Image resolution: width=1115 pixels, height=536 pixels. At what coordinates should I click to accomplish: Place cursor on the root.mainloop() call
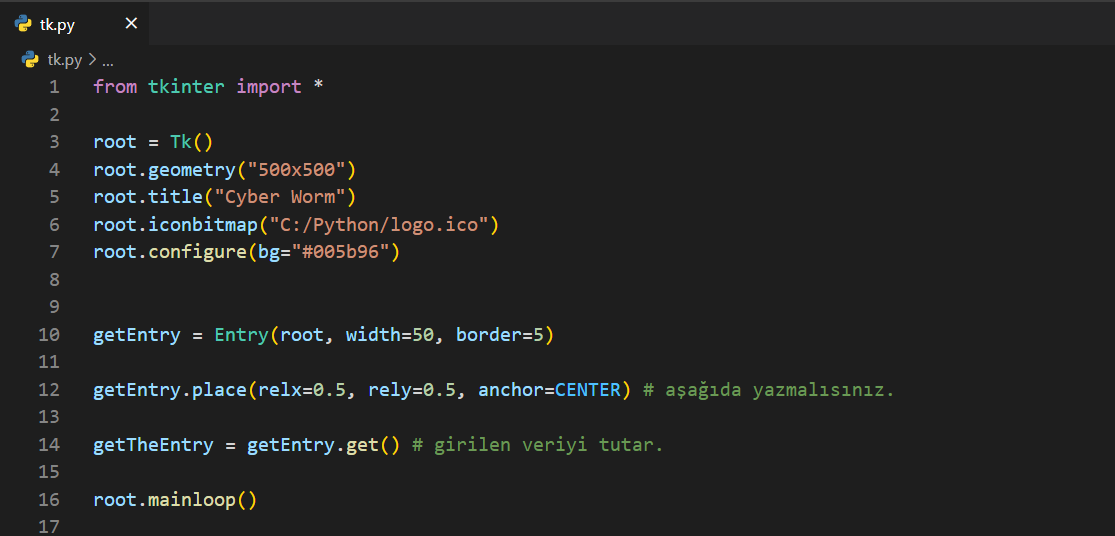pyautogui.click(x=175, y=499)
